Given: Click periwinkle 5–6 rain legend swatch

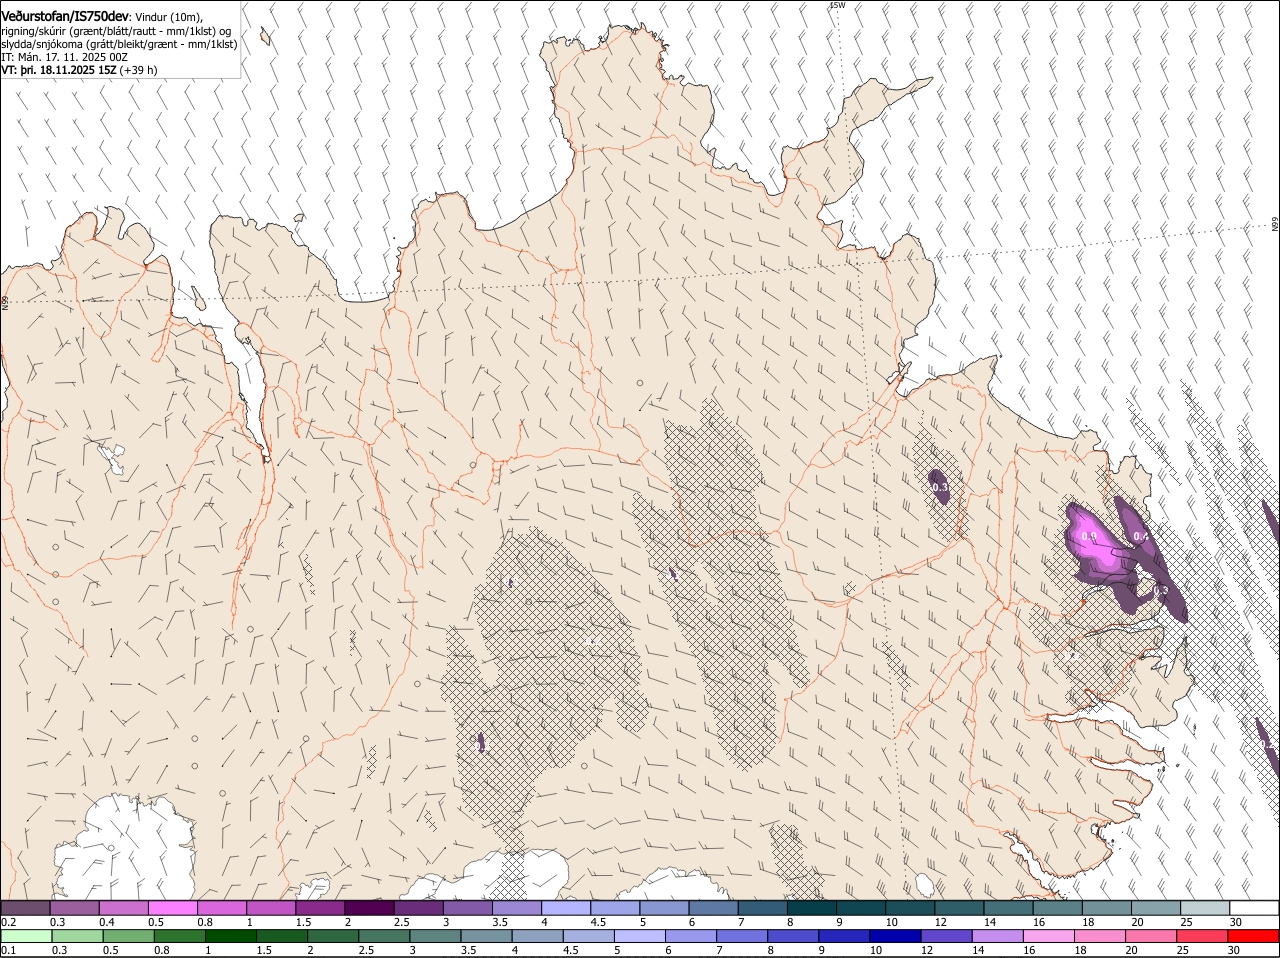Looking at the screenshot, I should pyautogui.click(x=639, y=936).
